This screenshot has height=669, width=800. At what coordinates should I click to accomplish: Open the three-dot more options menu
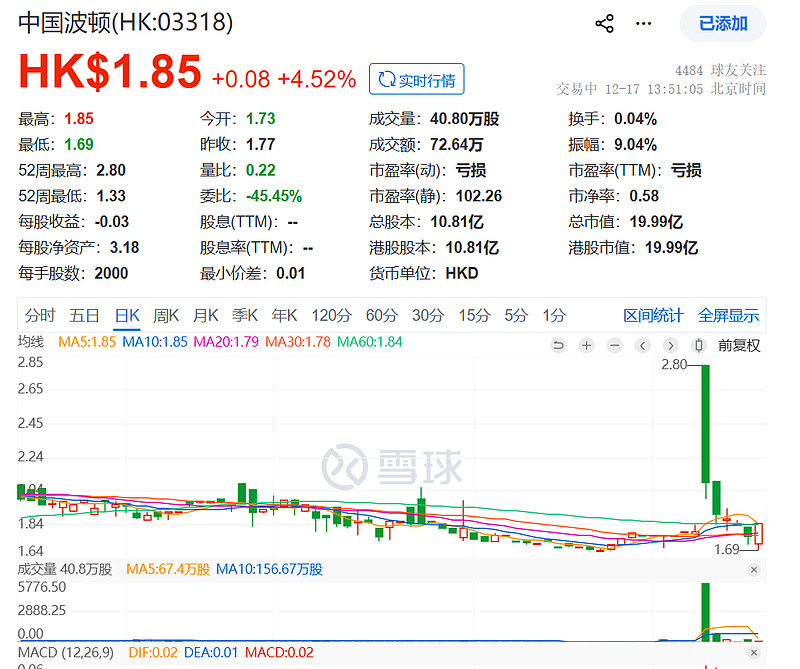point(643,23)
